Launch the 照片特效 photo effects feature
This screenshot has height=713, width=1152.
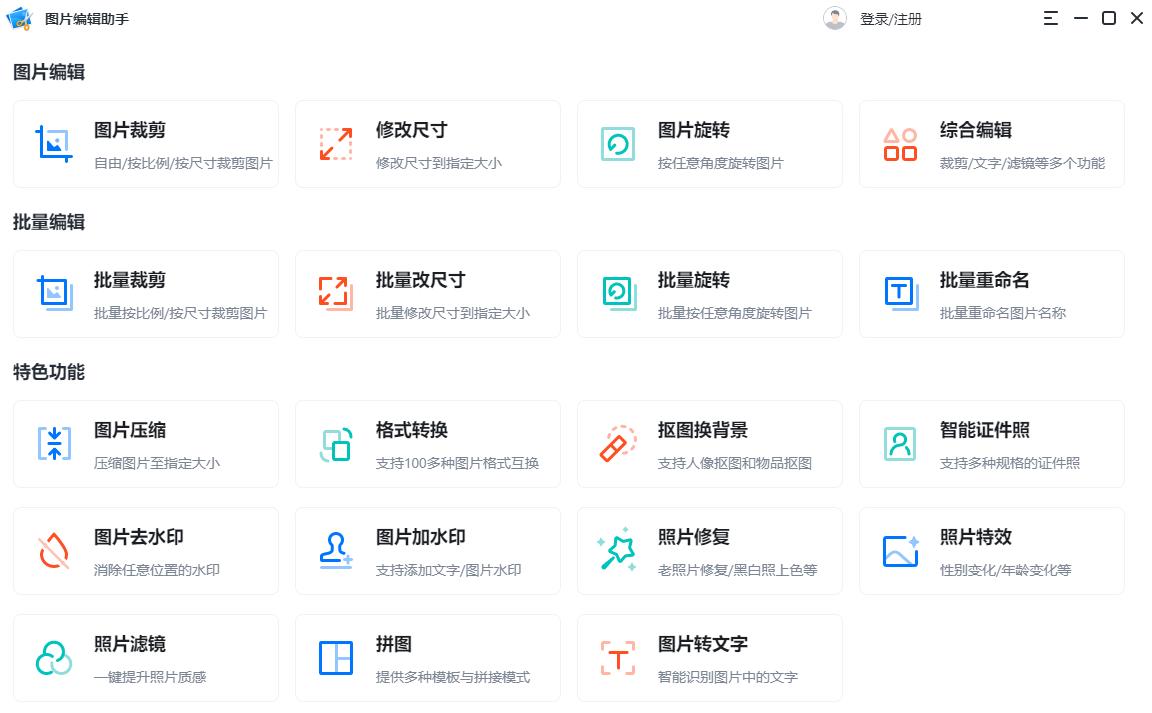point(991,551)
